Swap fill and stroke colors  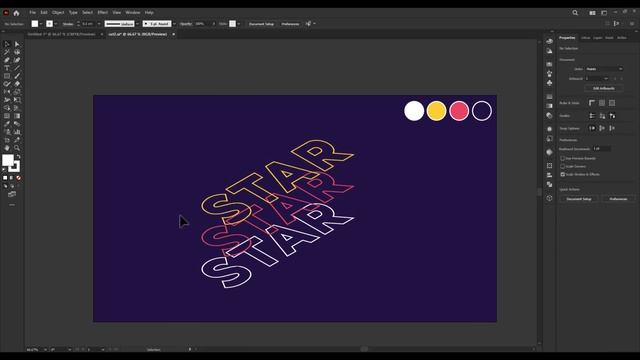[18, 156]
